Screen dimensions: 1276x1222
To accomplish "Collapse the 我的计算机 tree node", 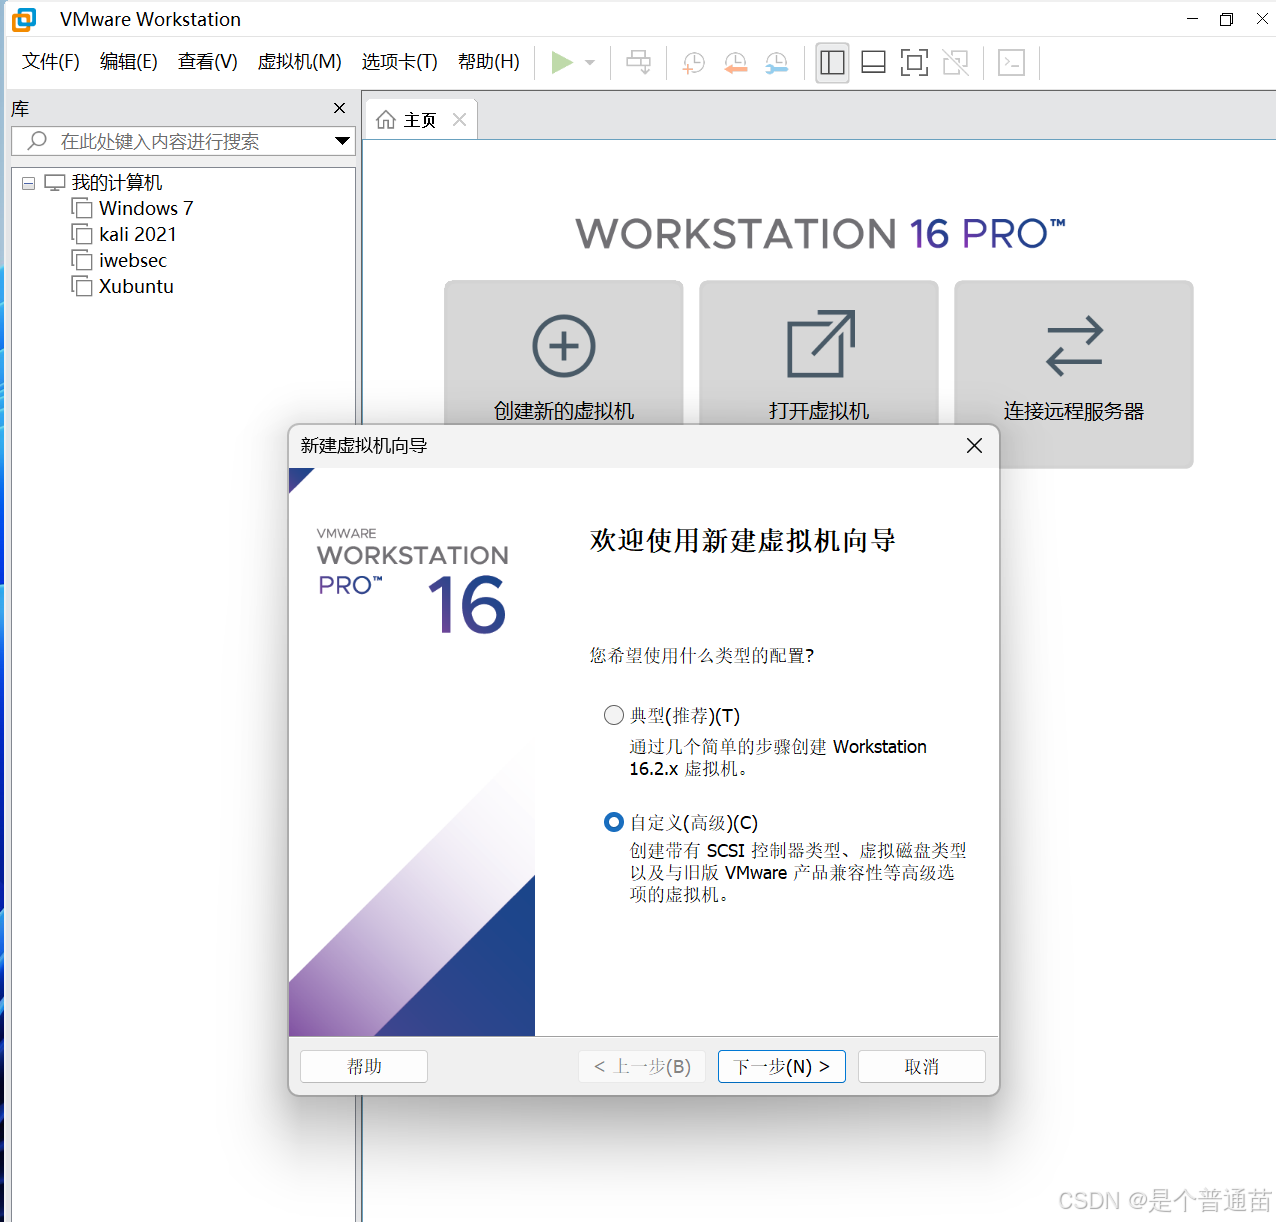I will point(28,183).
